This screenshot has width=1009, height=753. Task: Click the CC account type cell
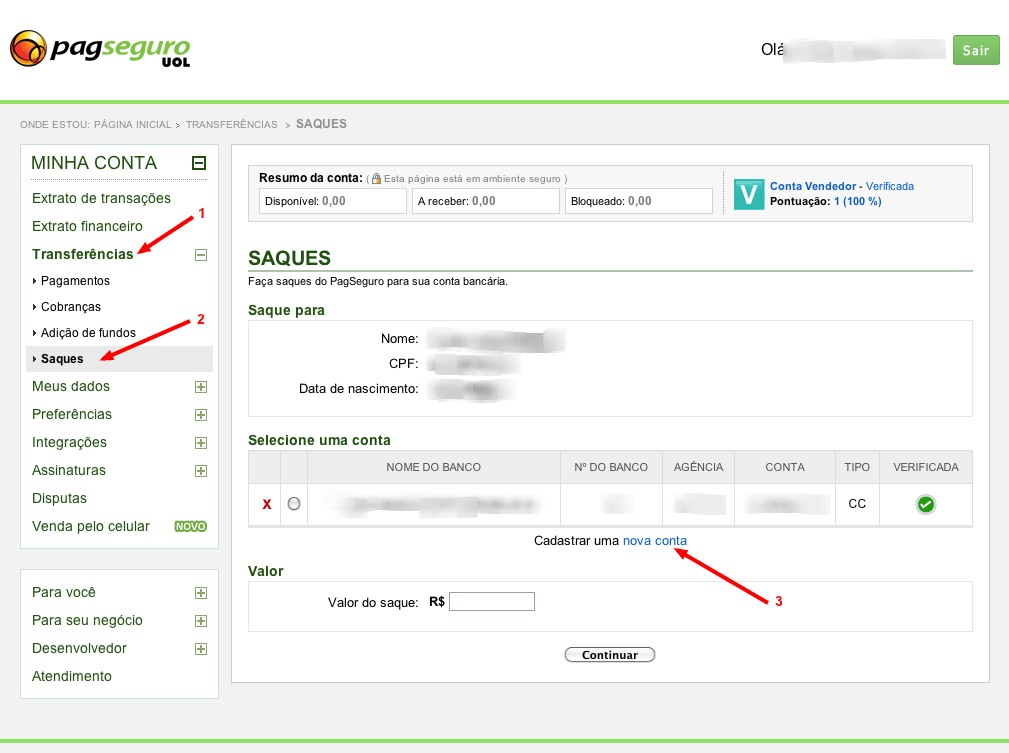(857, 504)
